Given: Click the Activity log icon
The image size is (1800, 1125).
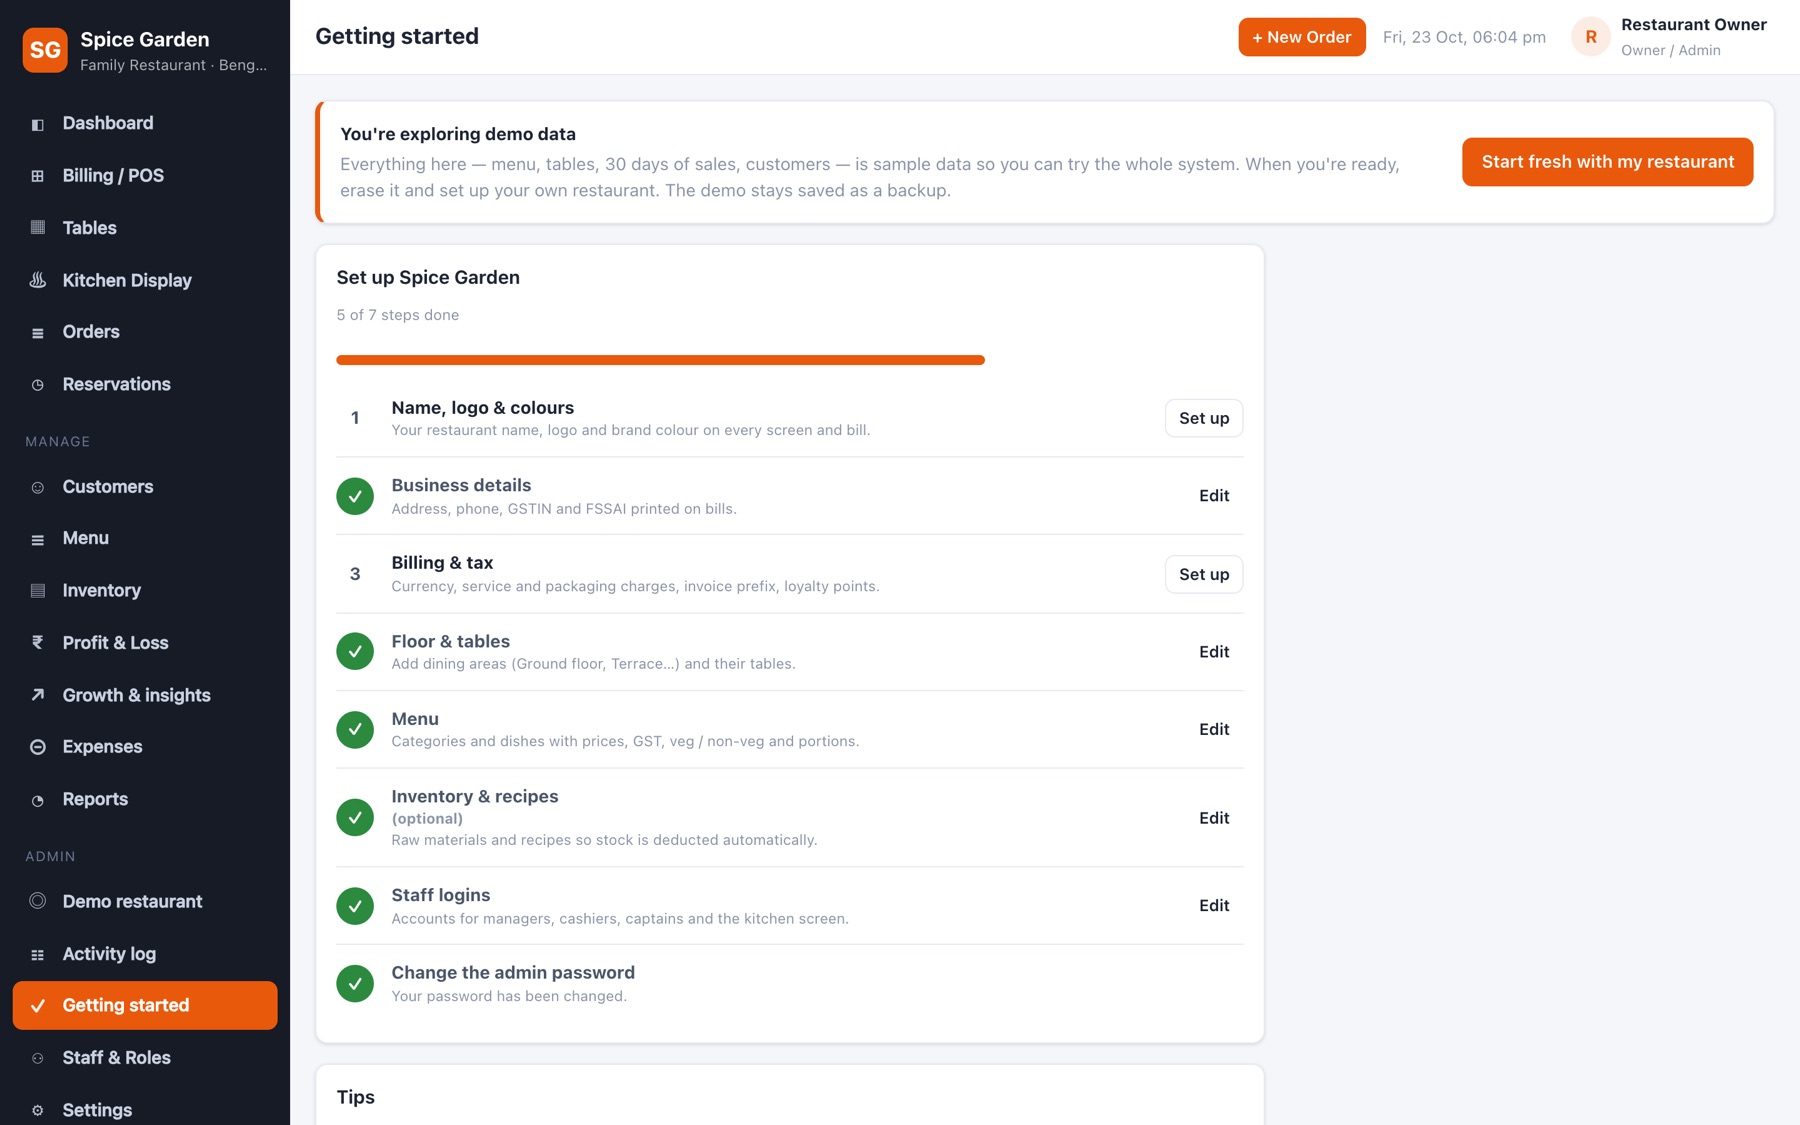Looking at the screenshot, I should pyautogui.click(x=38, y=955).
